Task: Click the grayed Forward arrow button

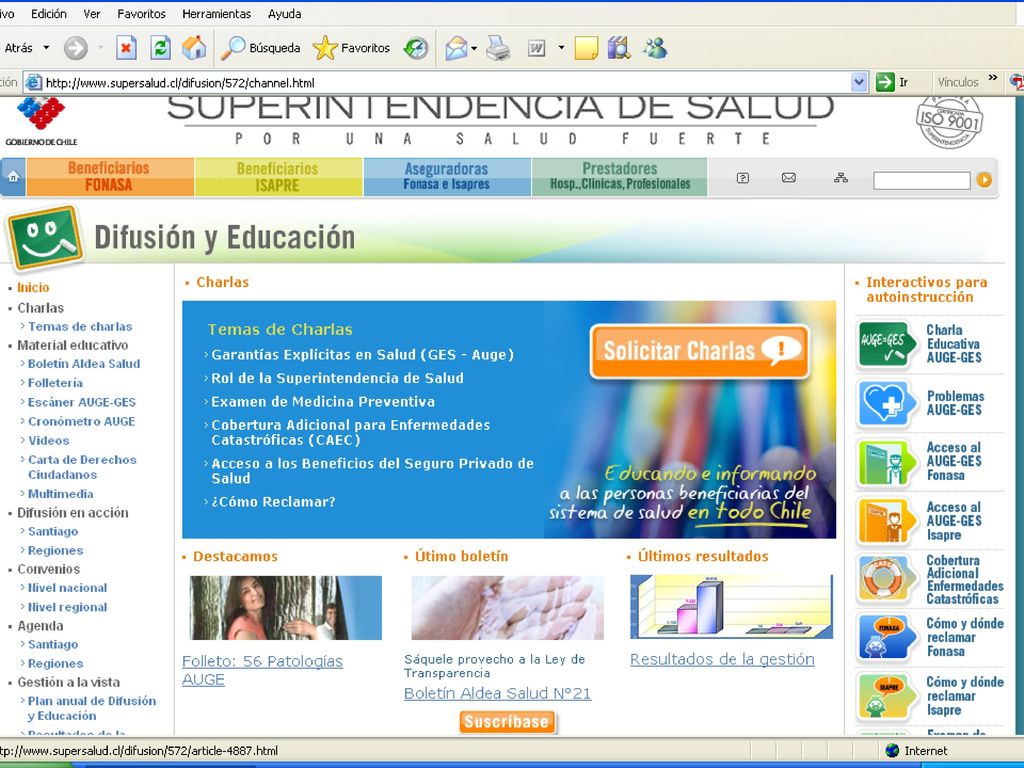Action: [x=76, y=48]
